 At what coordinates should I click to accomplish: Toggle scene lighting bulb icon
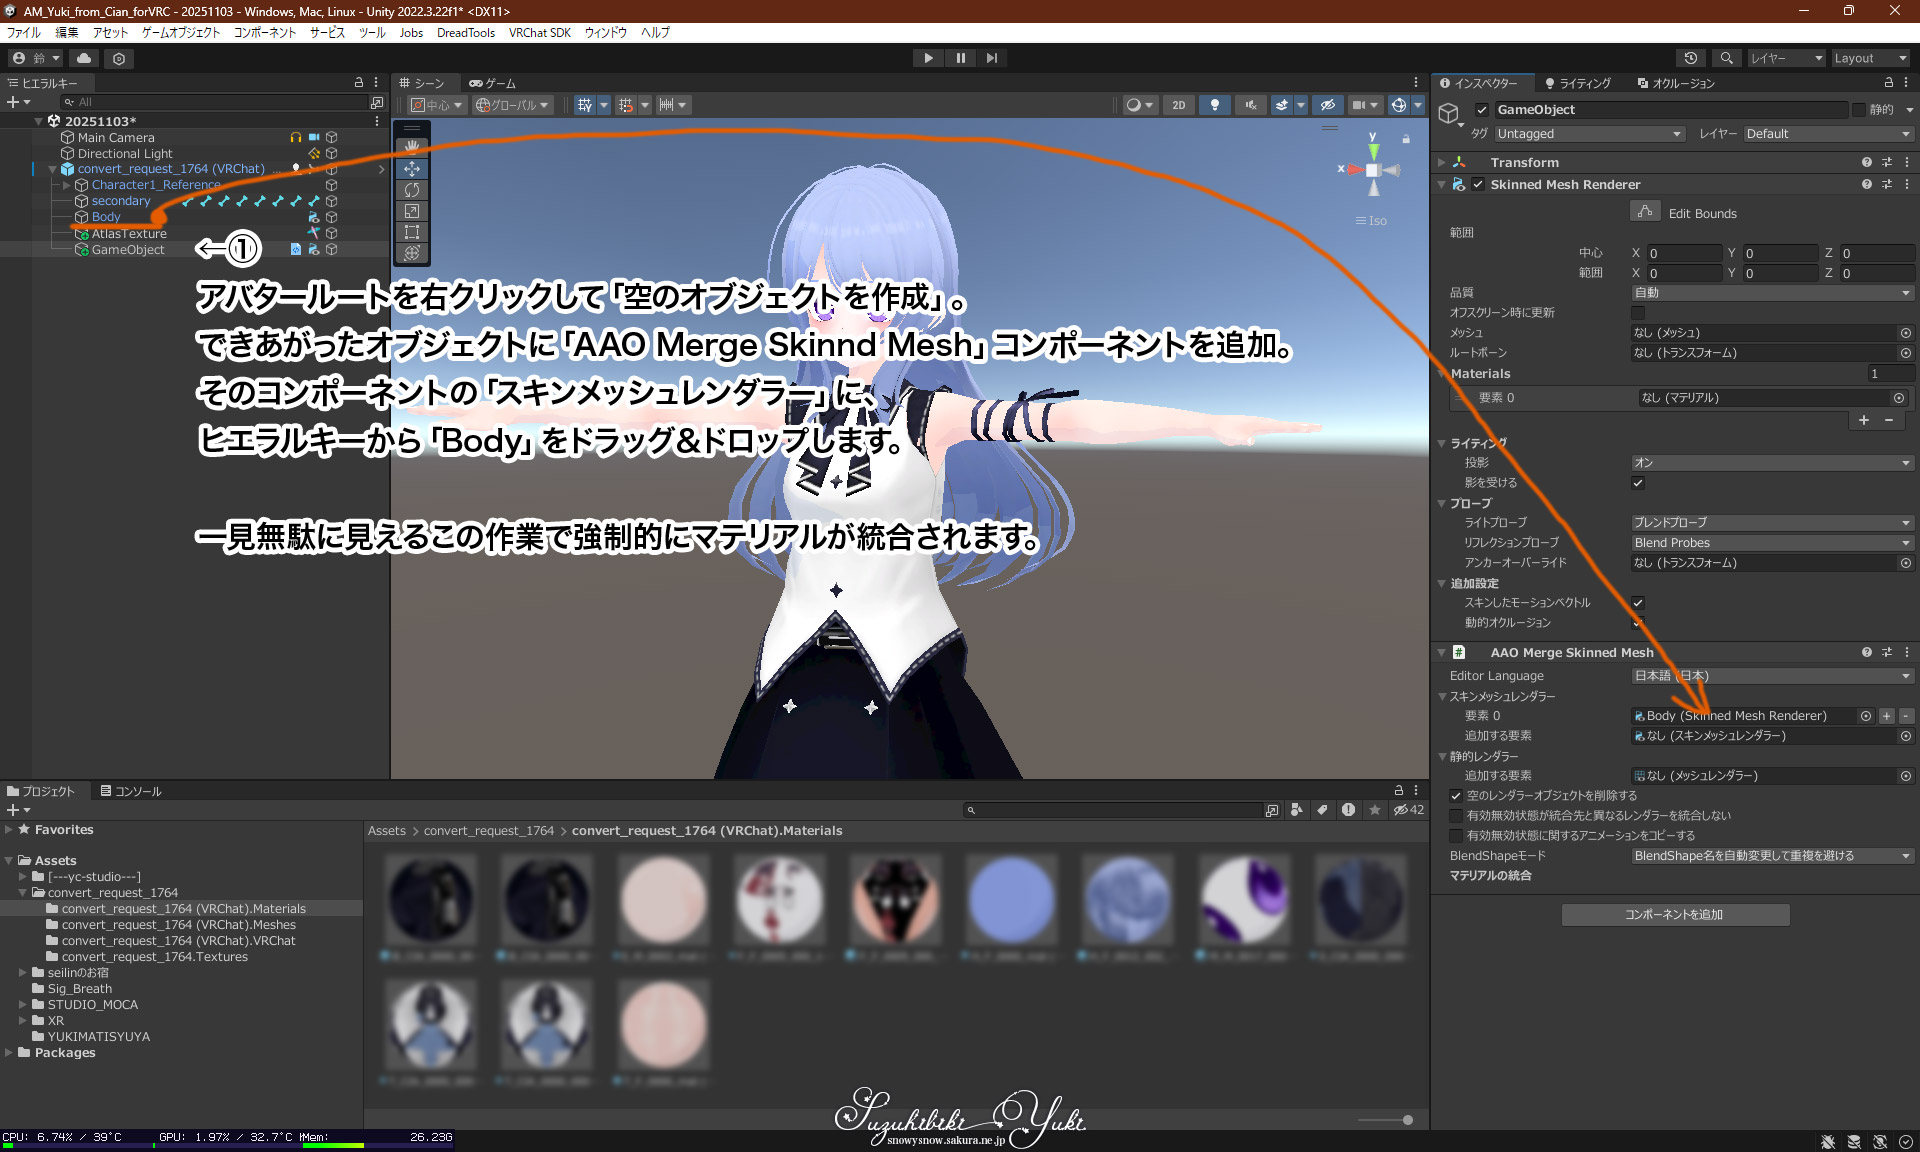coord(1215,105)
